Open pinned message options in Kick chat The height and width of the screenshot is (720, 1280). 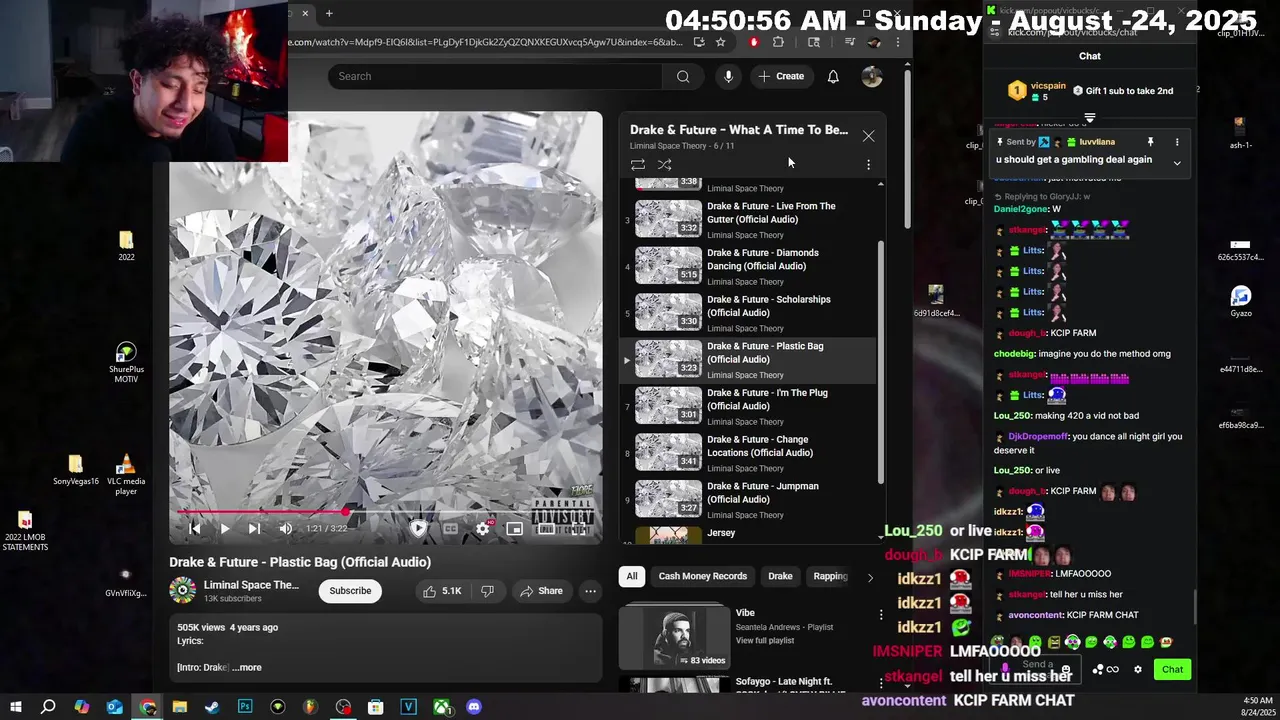tap(1177, 142)
